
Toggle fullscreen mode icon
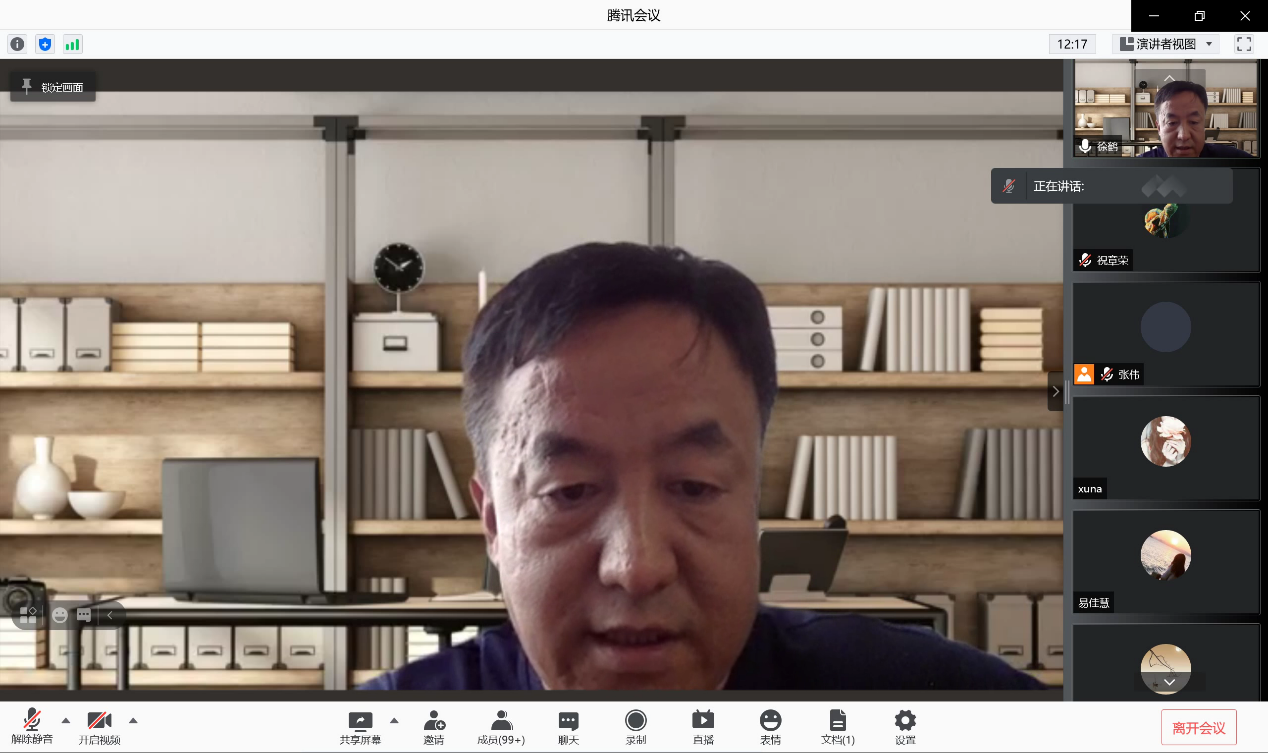(x=1243, y=44)
